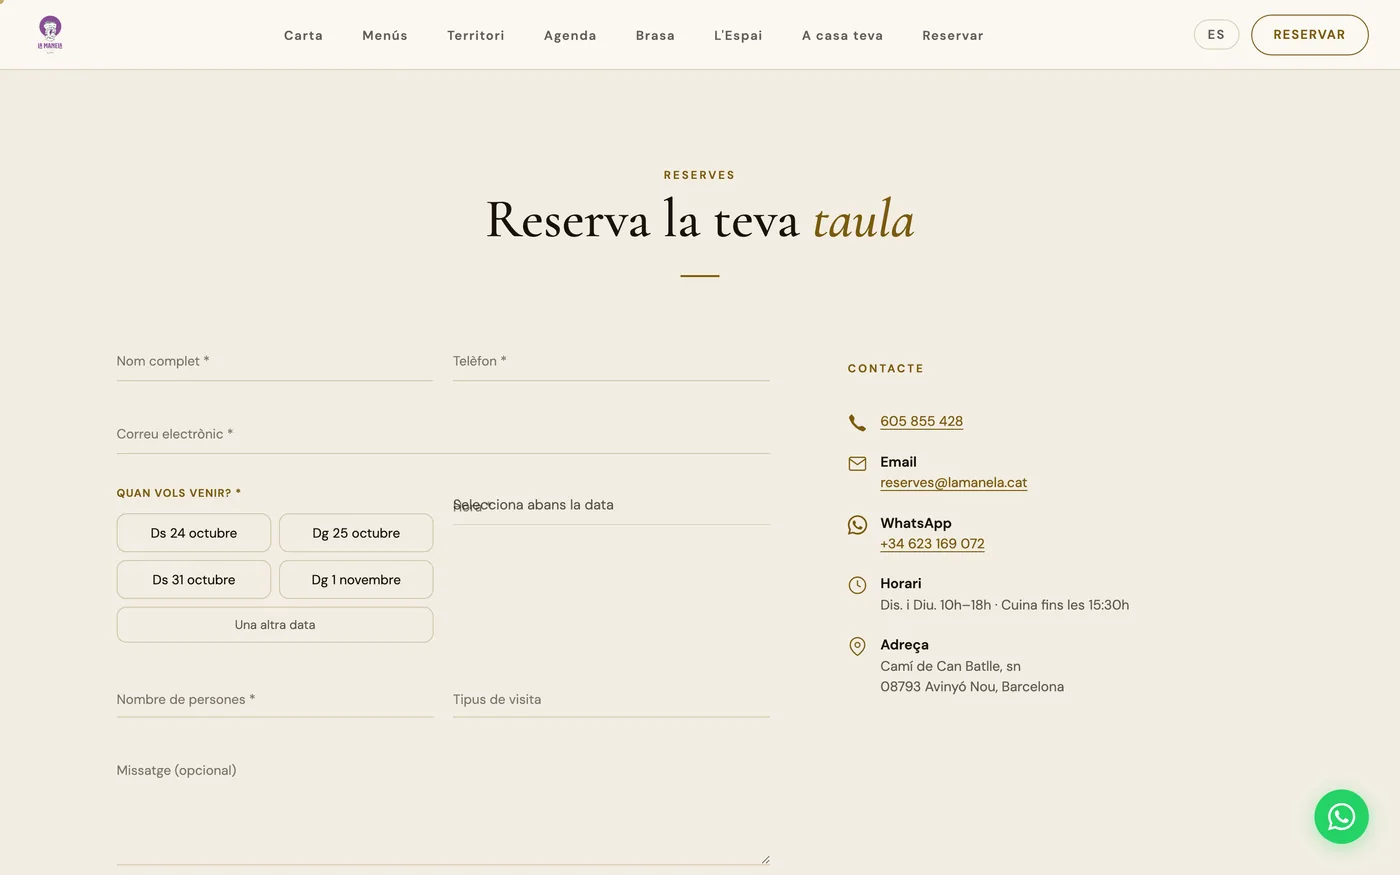The image size is (1400, 875).
Task: Click the 'Reserva la teva taula' heading
Action: (x=700, y=220)
